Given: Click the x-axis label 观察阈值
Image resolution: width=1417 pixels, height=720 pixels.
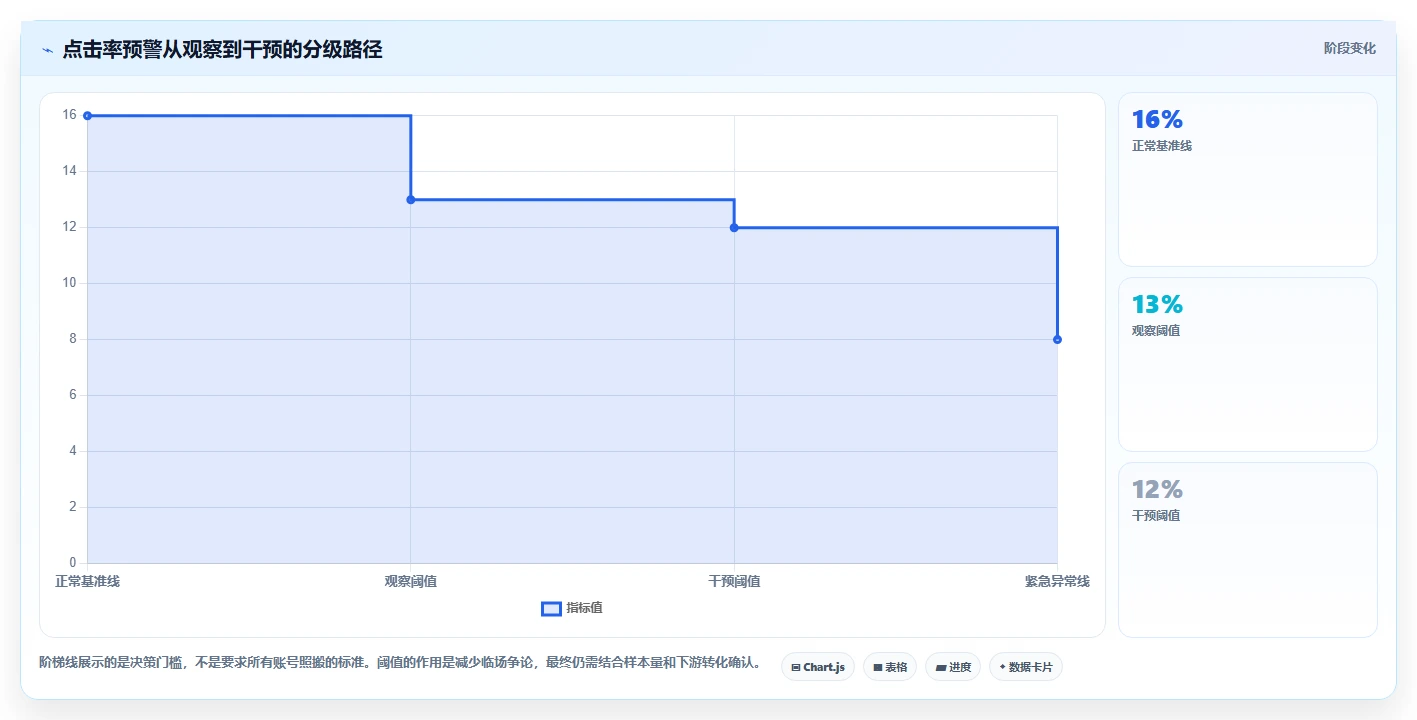Looking at the screenshot, I should pos(411,581).
